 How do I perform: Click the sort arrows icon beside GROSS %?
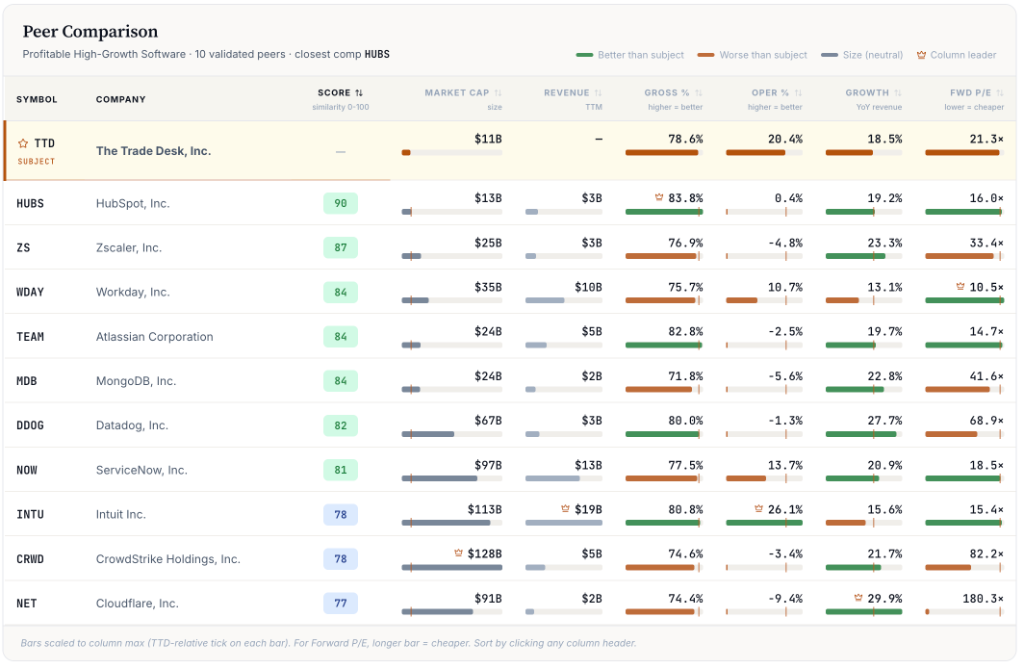(699, 93)
